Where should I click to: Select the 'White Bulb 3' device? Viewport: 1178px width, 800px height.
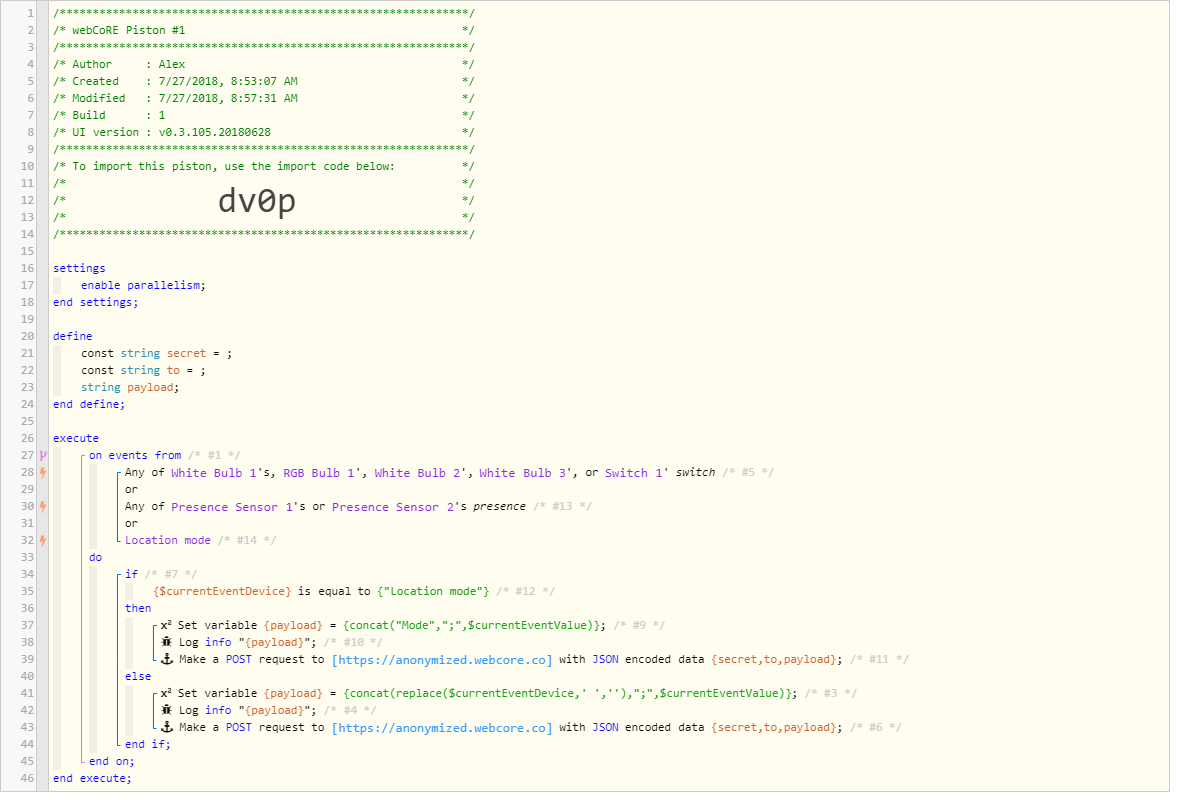[522, 472]
